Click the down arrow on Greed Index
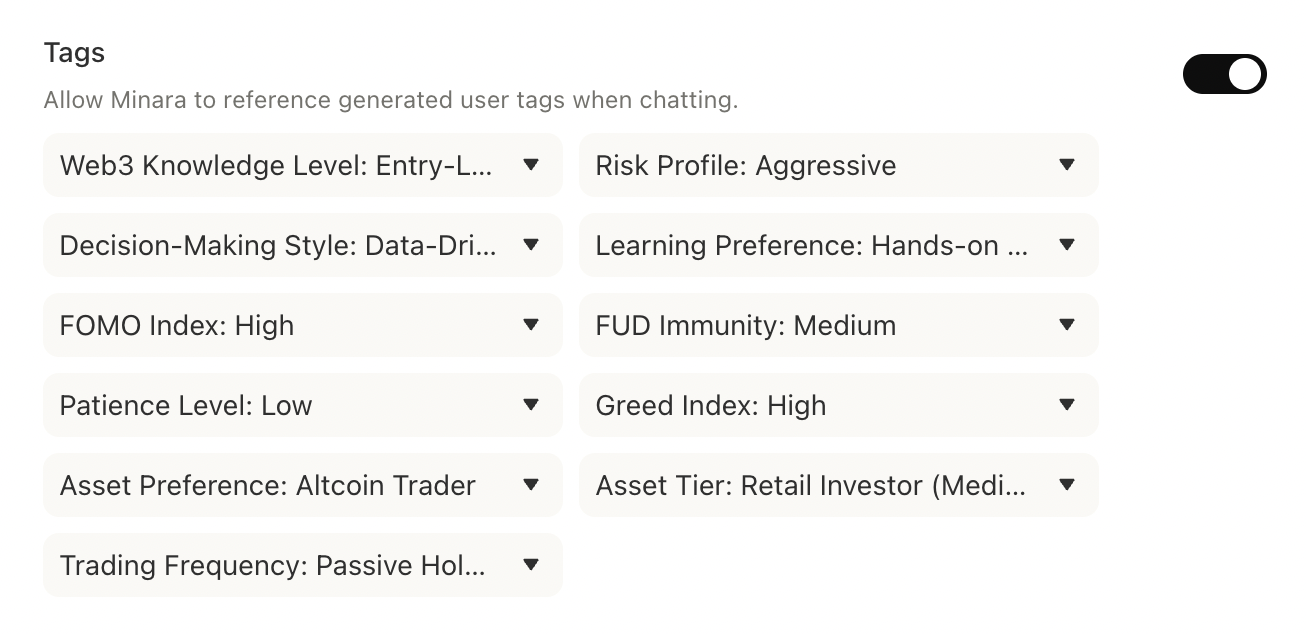Image resolution: width=1306 pixels, height=634 pixels. click(x=1067, y=405)
